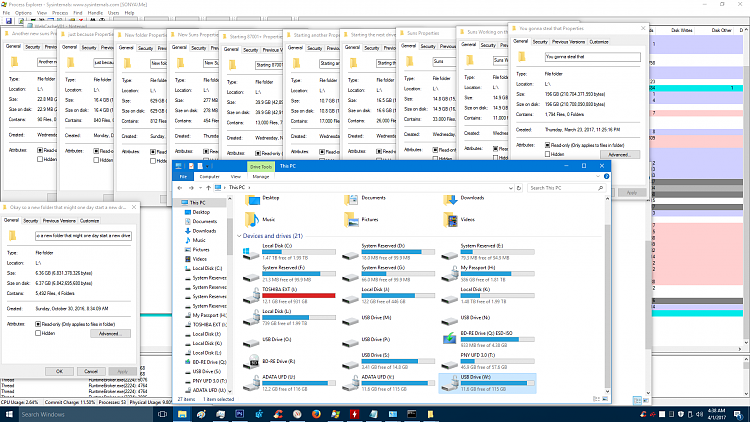Screen dimensions: 750x422
Task: Open the TOSHIBA EXT (I:) drive icon
Action: click(x=251, y=296)
